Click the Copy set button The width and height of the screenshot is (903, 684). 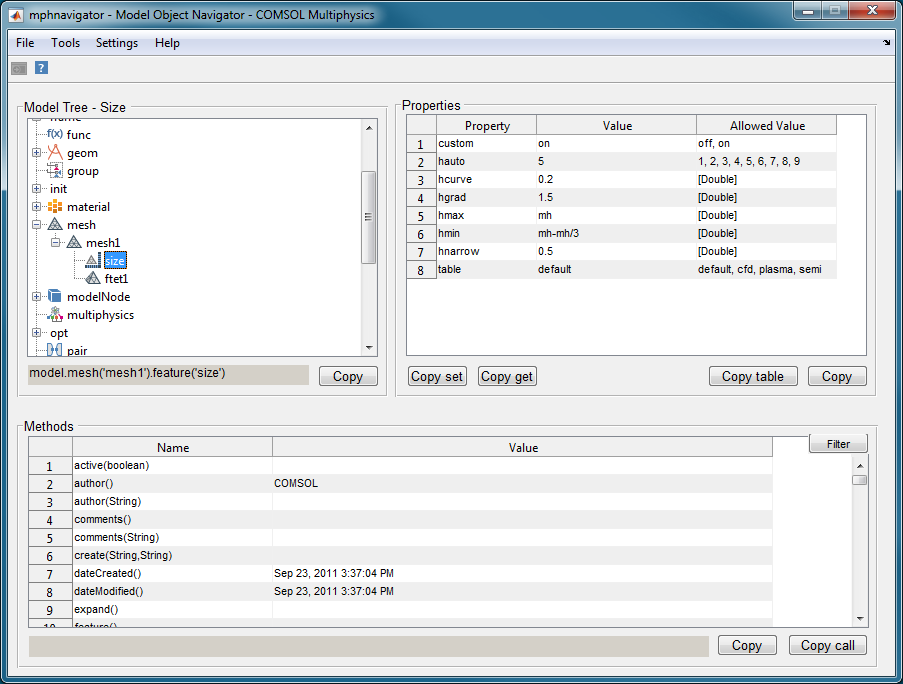tap(437, 376)
